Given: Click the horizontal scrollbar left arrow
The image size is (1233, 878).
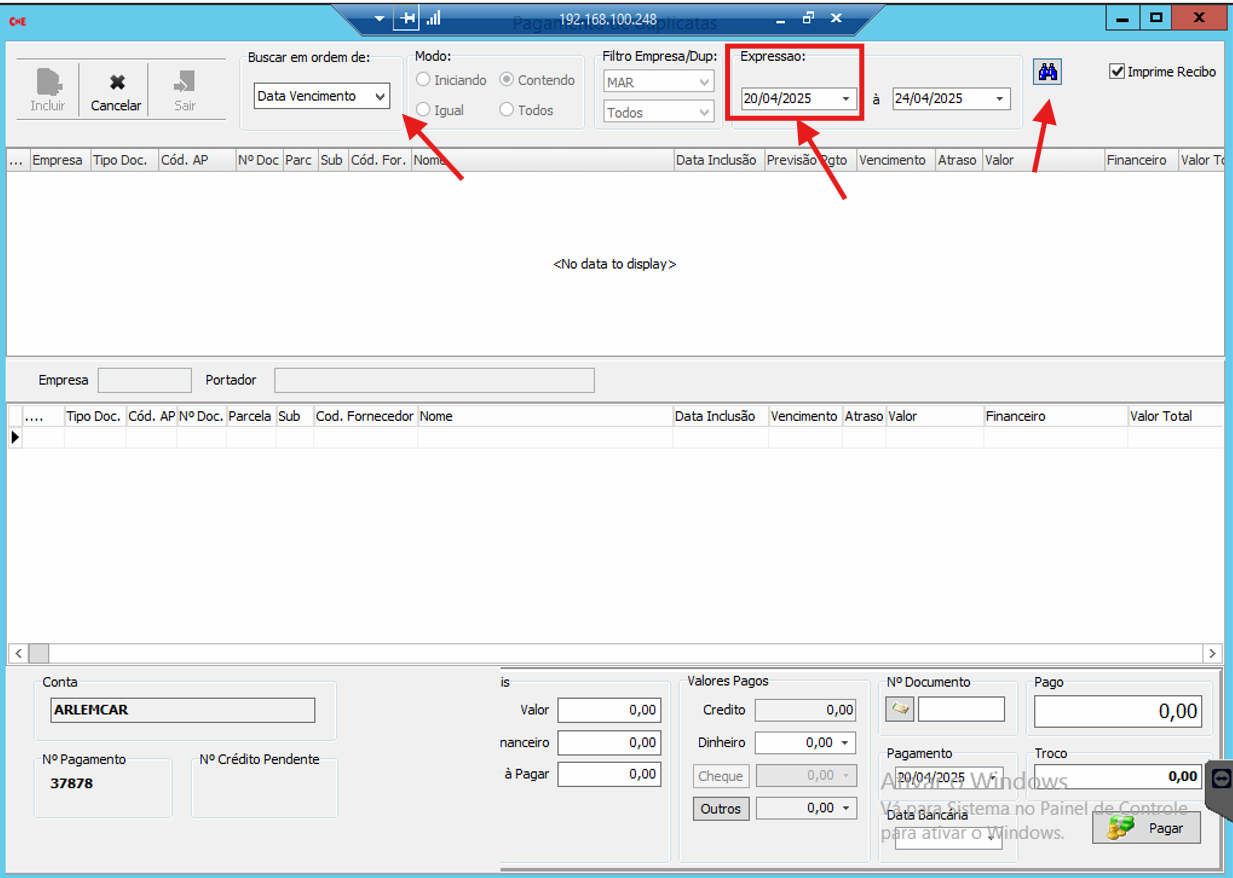Looking at the screenshot, I should (x=18, y=653).
